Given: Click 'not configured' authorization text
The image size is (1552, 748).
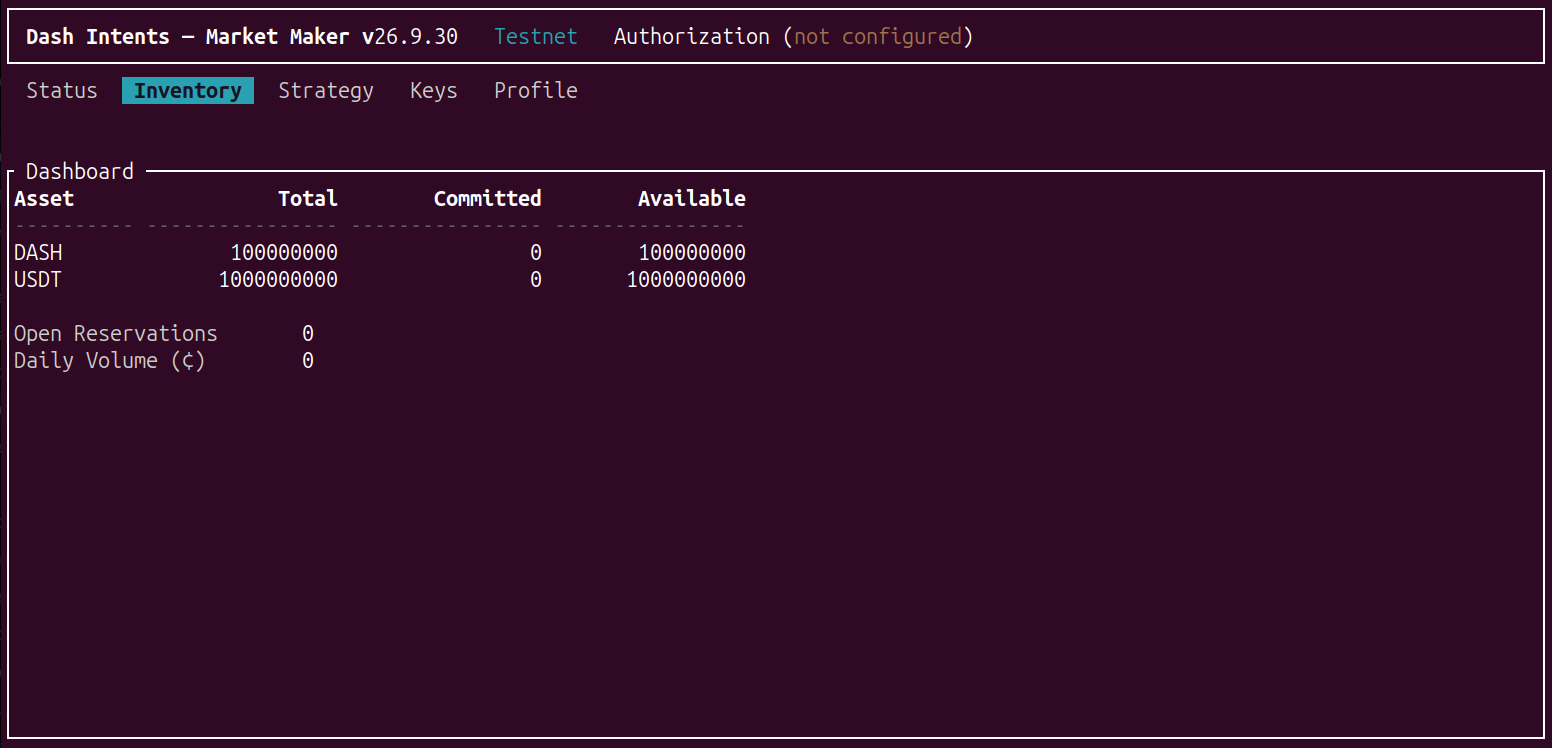Looking at the screenshot, I should [878, 37].
